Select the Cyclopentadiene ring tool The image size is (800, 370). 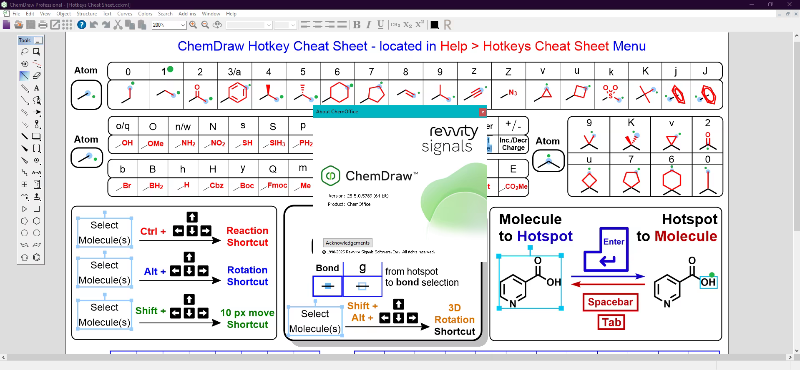pyautogui.click(x=24, y=257)
